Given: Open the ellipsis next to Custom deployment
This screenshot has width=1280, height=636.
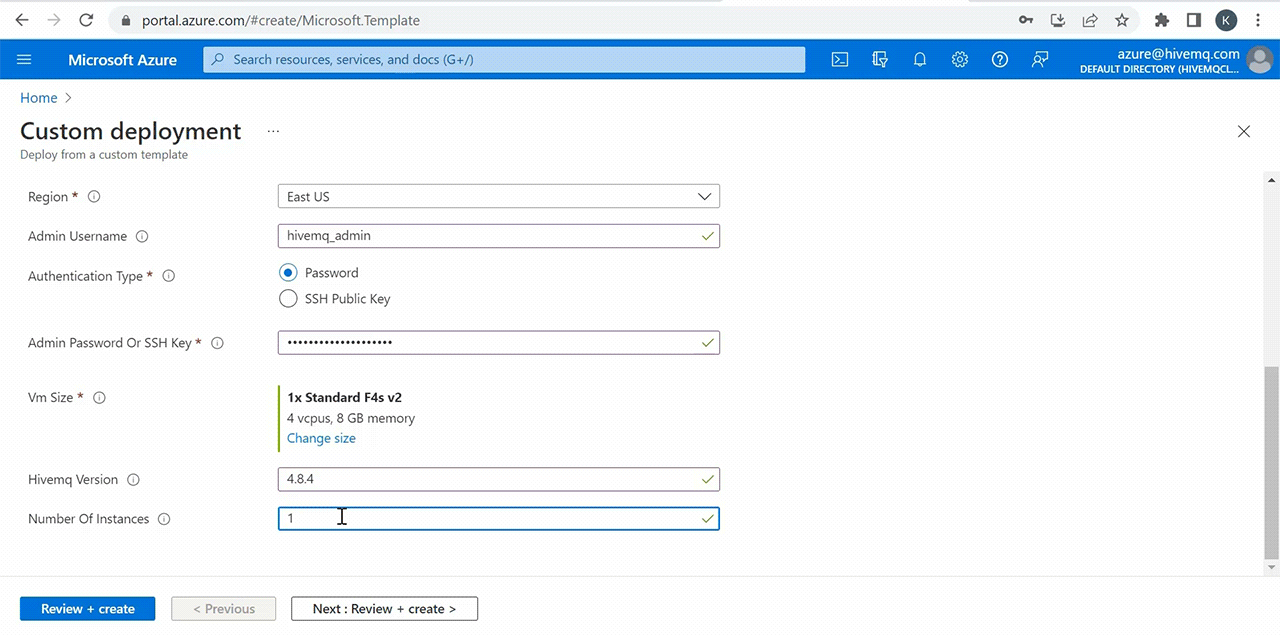Looking at the screenshot, I should [273, 131].
